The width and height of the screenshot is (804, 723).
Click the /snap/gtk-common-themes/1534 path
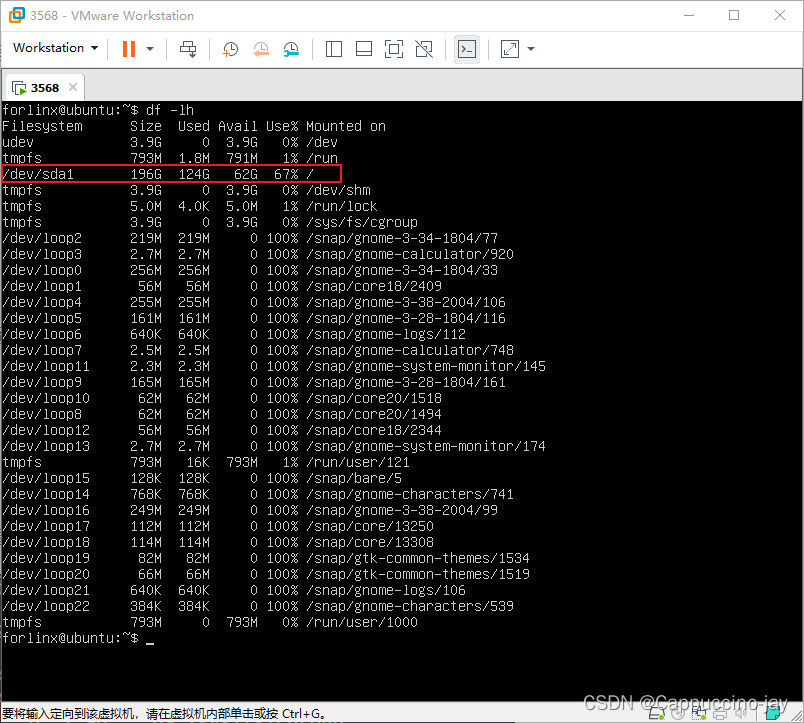tap(418, 558)
